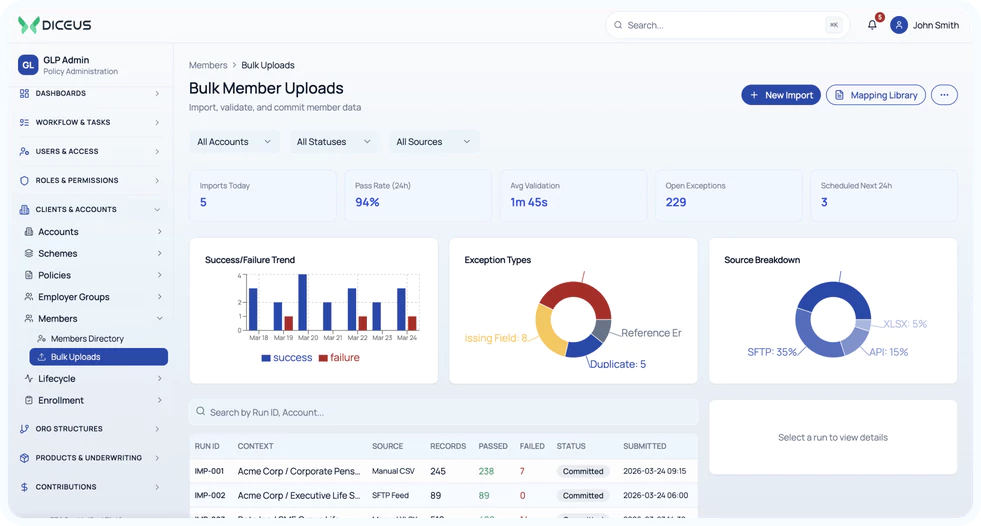
Task: Open Members Directory menu item
Action: tap(99, 338)
